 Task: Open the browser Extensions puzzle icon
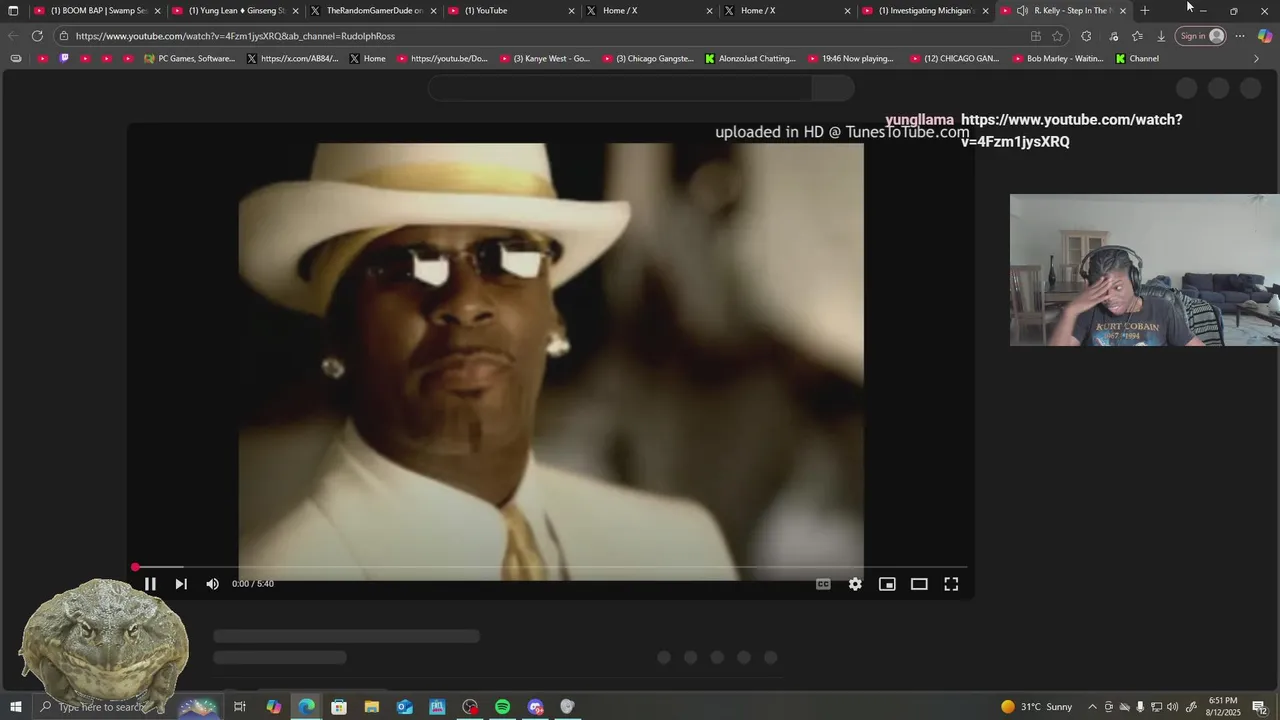1087,36
